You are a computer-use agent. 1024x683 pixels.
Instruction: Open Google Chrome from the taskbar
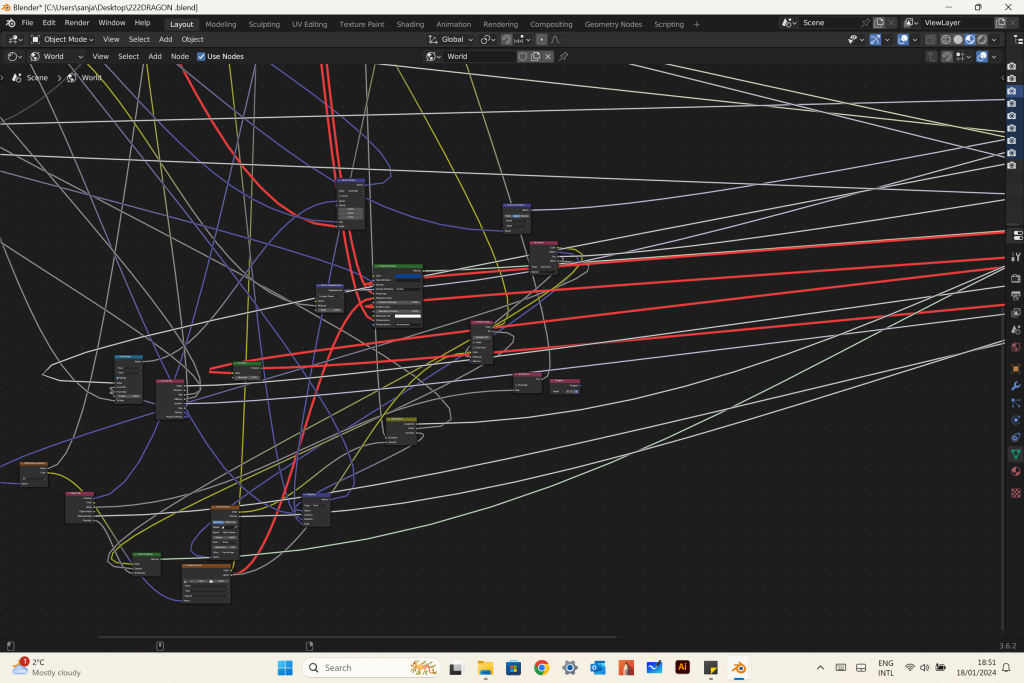[541, 667]
